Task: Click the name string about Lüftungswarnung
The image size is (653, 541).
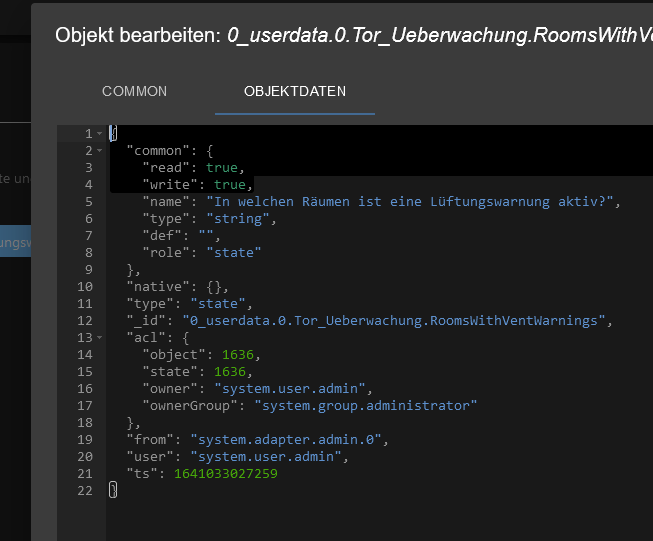Action: coord(410,202)
